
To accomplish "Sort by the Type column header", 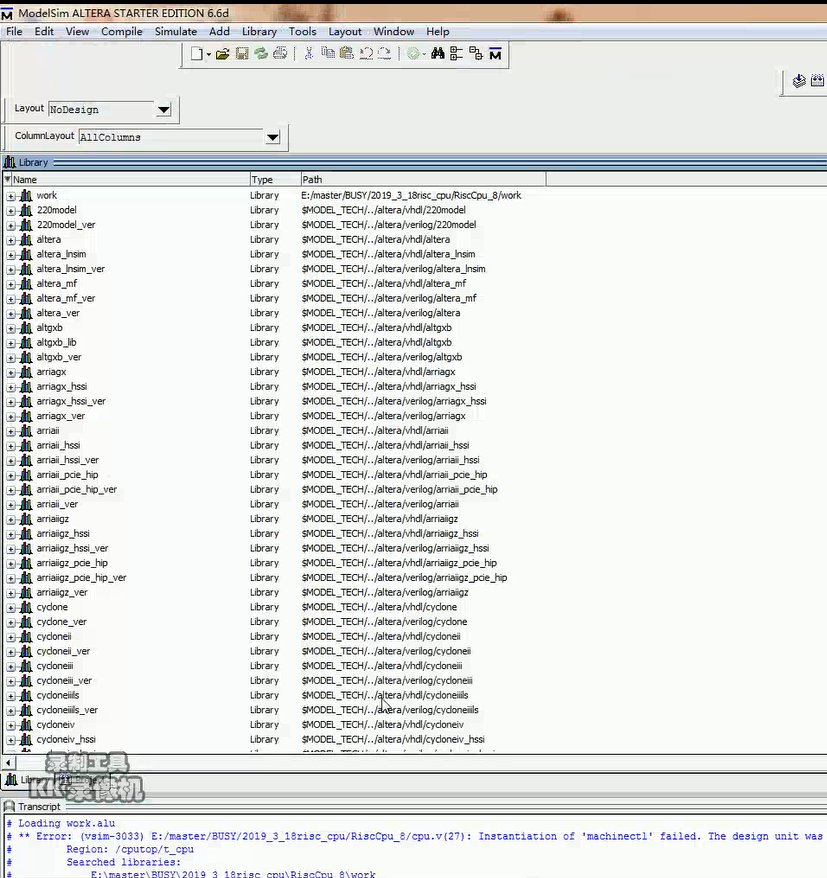I will click(x=275, y=180).
